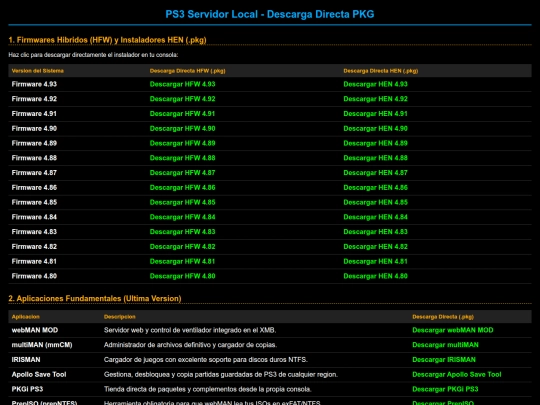Open HFW 4.85 download link

click(183, 202)
